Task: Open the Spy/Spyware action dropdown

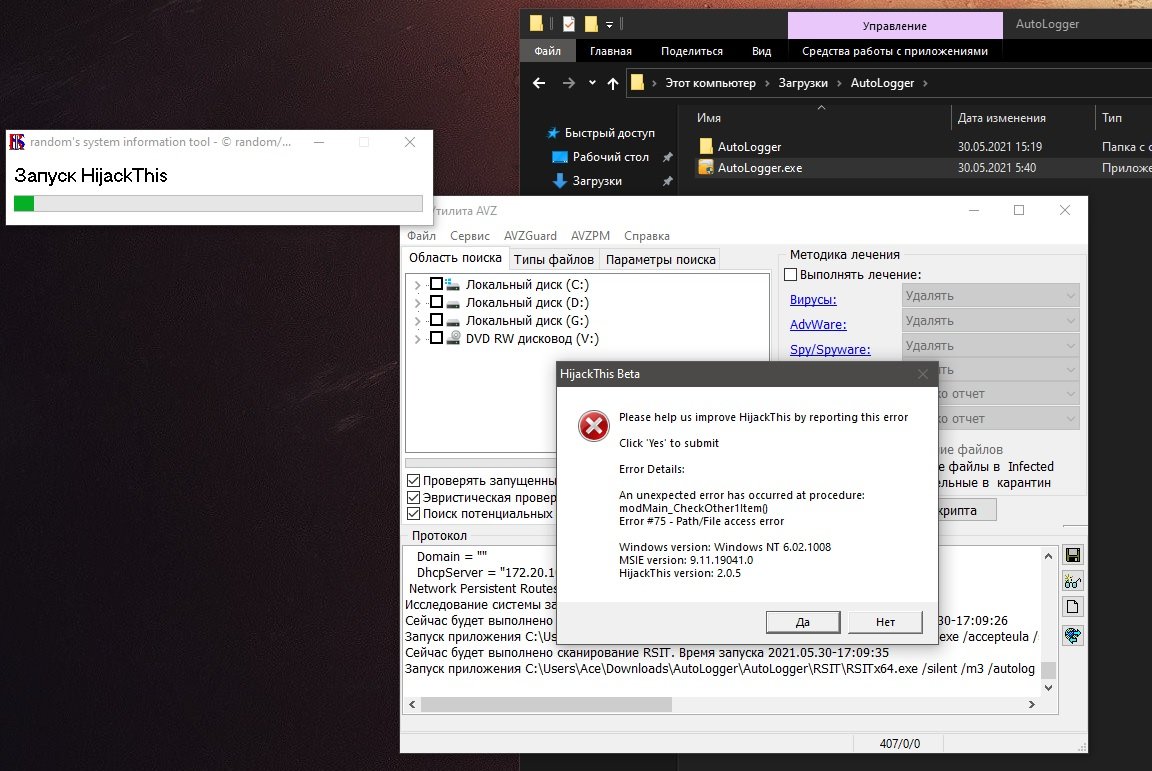Action: tap(990, 345)
